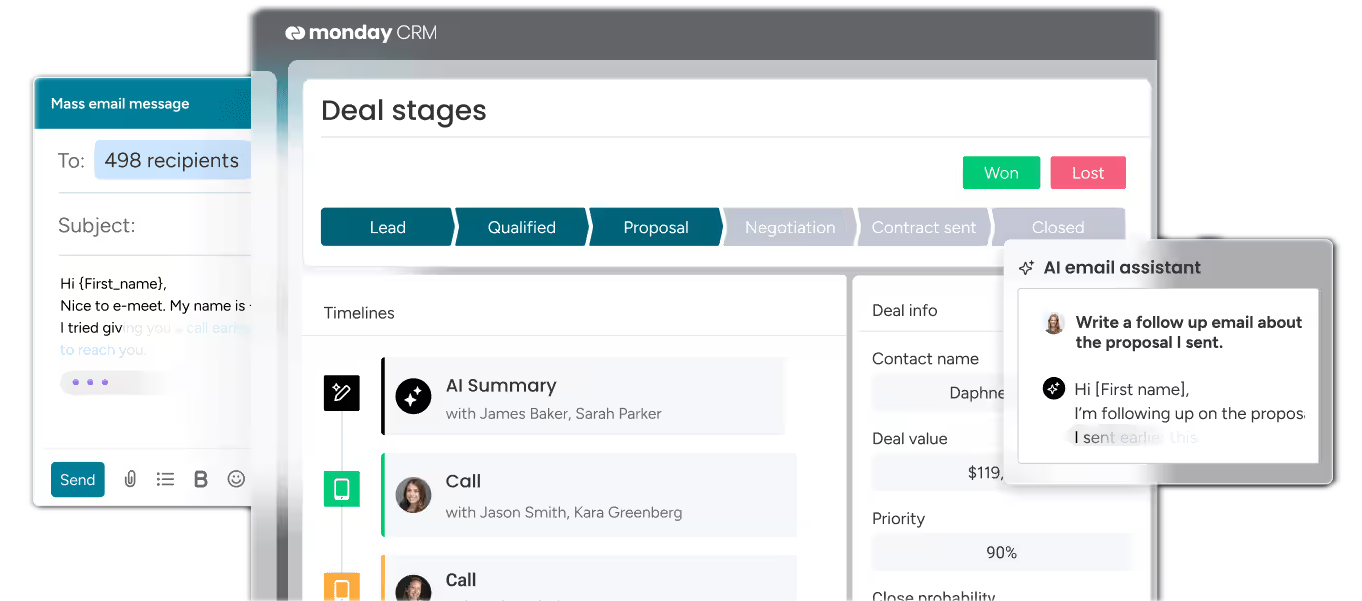This screenshot has width=1362, height=601.
Task: Click 'Write a follow up email' prompt
Action: tap(1188, 332)
